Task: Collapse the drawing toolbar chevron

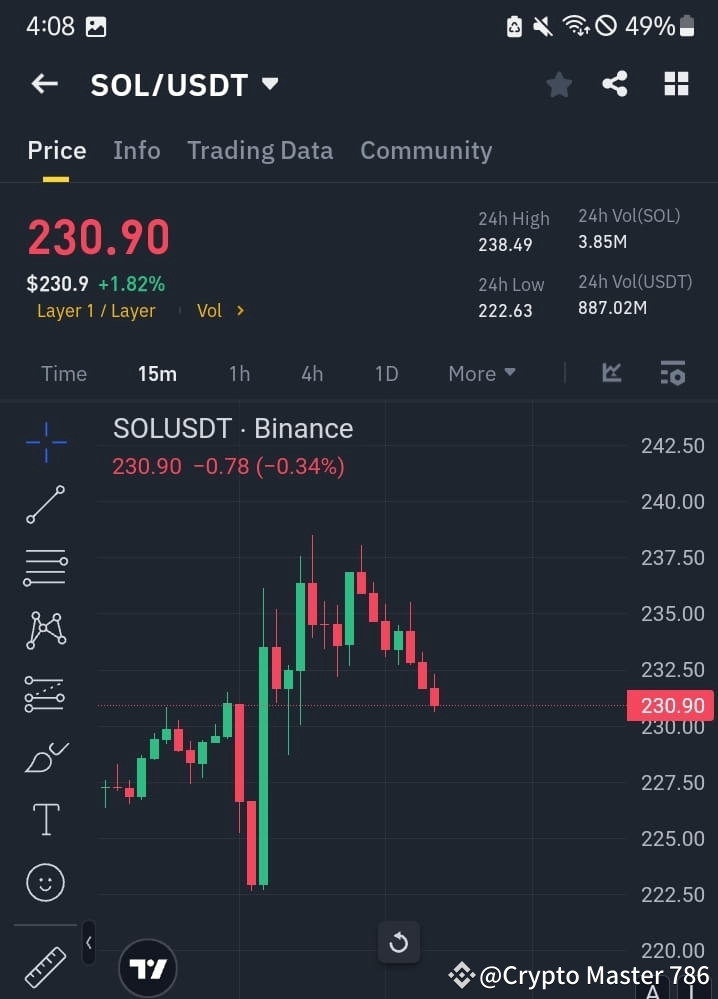Action: pyautogui.click(x=88, y=942)
